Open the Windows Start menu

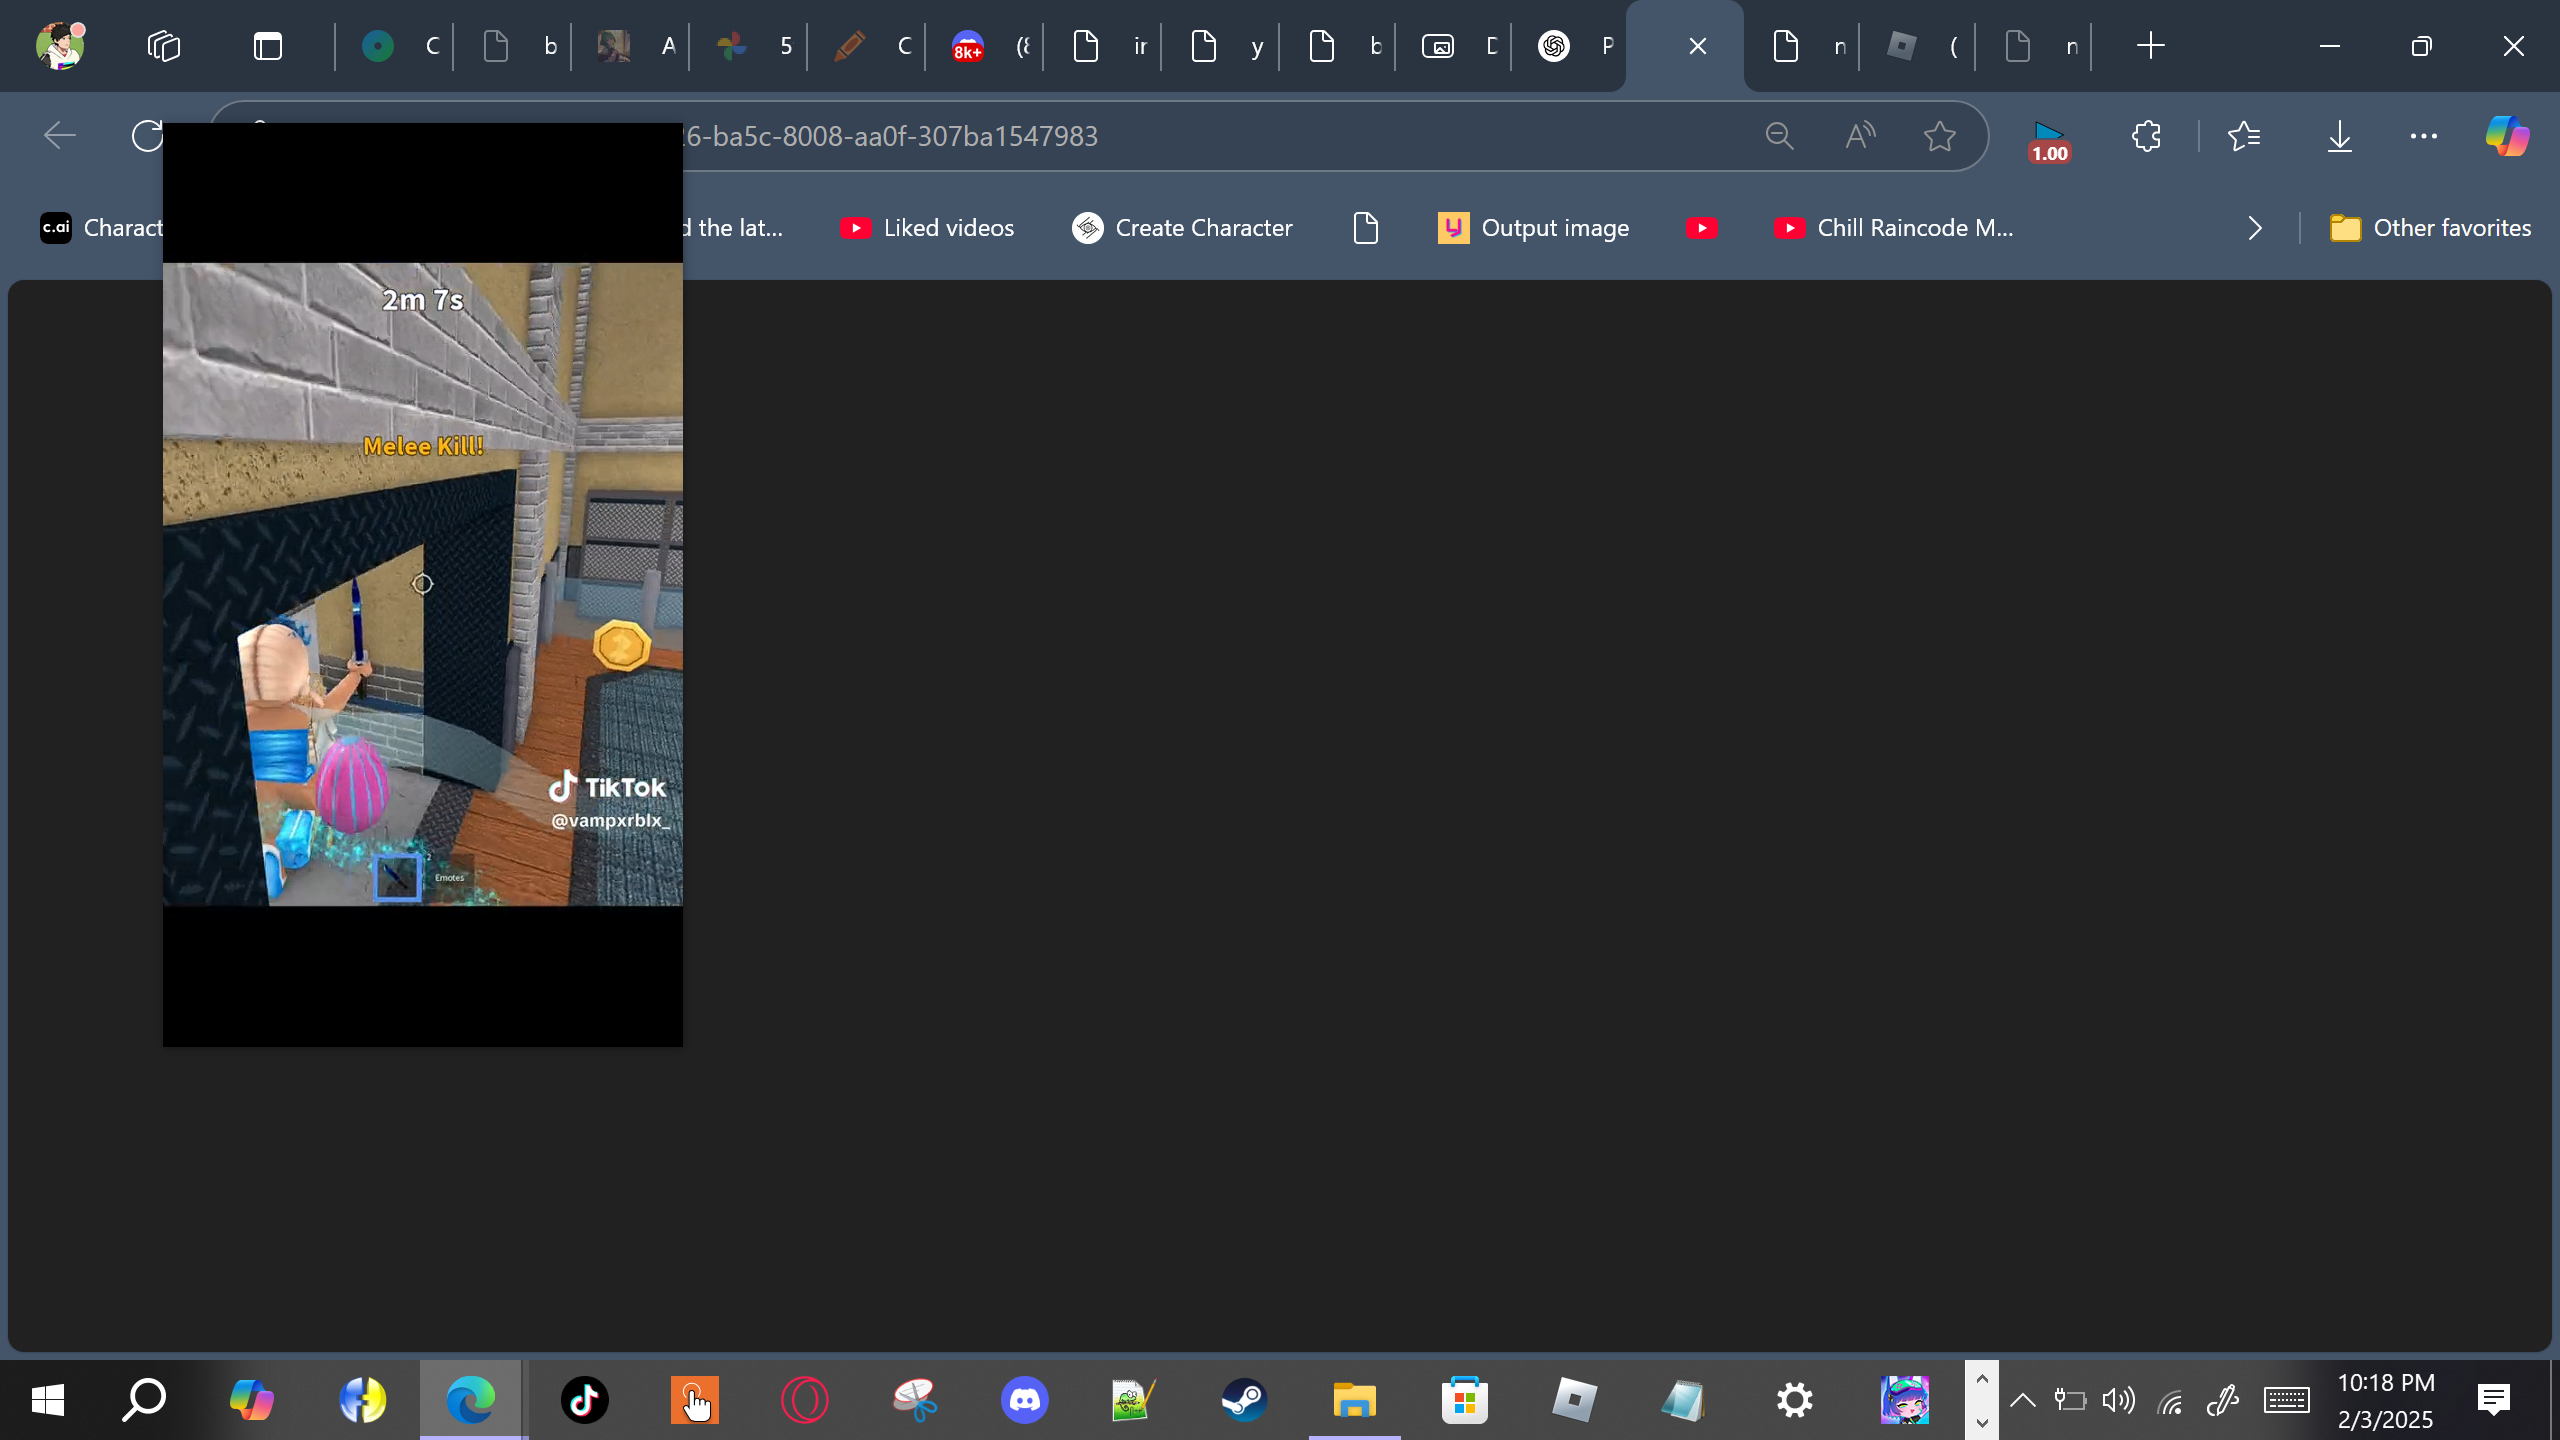(47, 1400)
